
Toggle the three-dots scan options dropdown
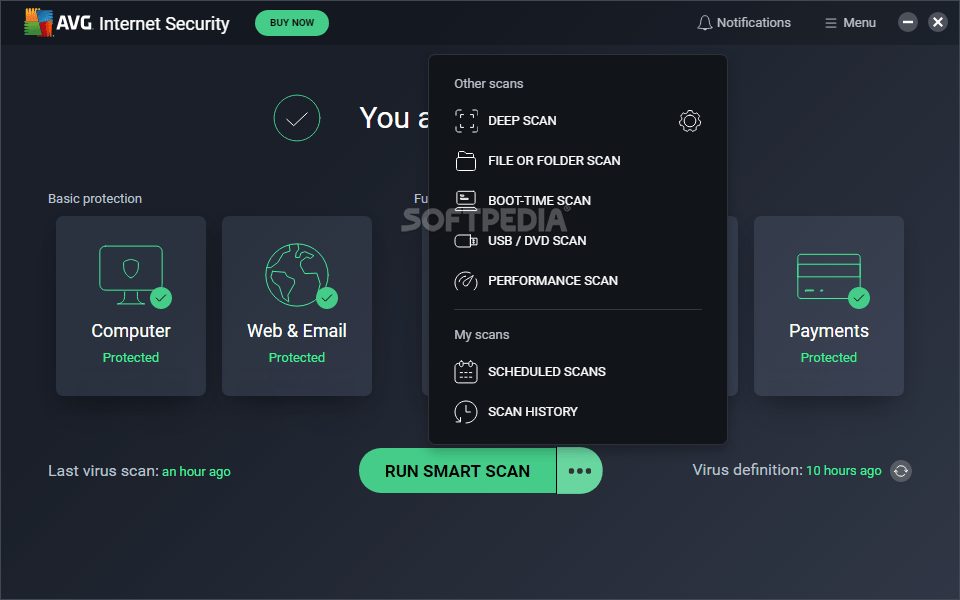[x=580, y=471]
